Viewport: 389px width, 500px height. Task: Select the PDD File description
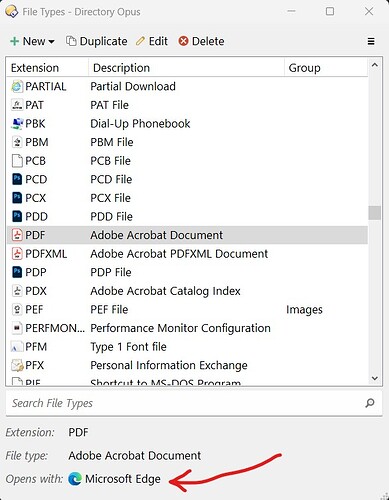point(111,217)
